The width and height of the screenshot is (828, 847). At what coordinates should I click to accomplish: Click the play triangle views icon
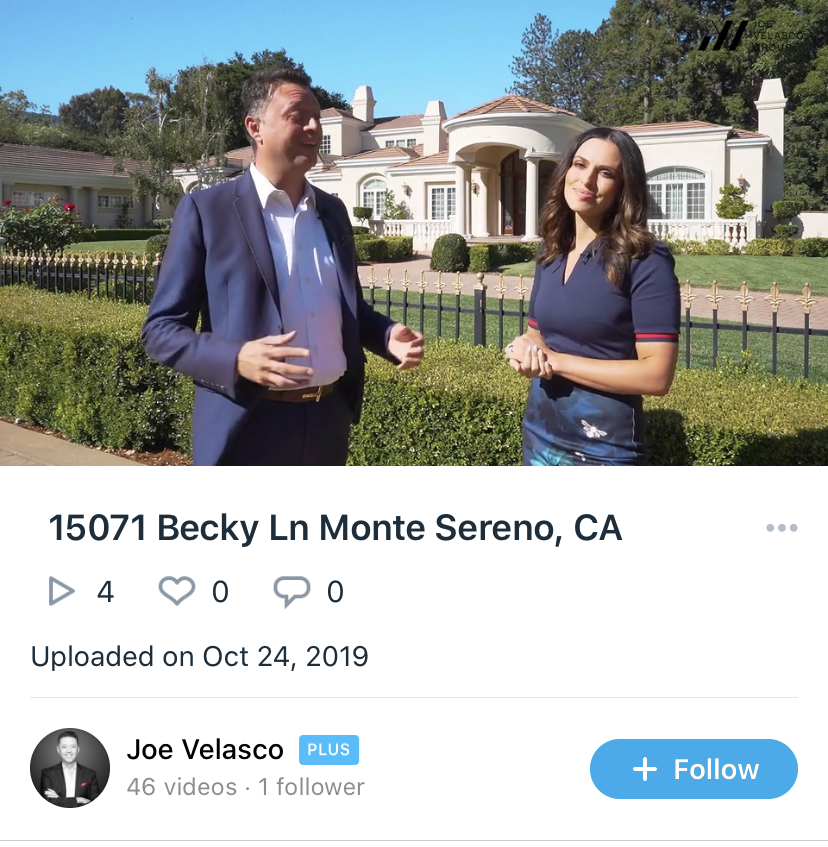point(61,591)
